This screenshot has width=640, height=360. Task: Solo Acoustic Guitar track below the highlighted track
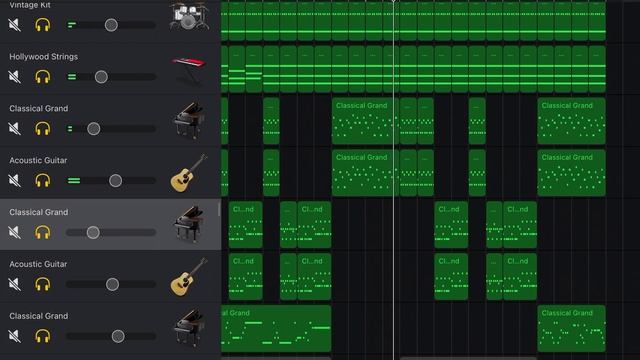[42, 284]
